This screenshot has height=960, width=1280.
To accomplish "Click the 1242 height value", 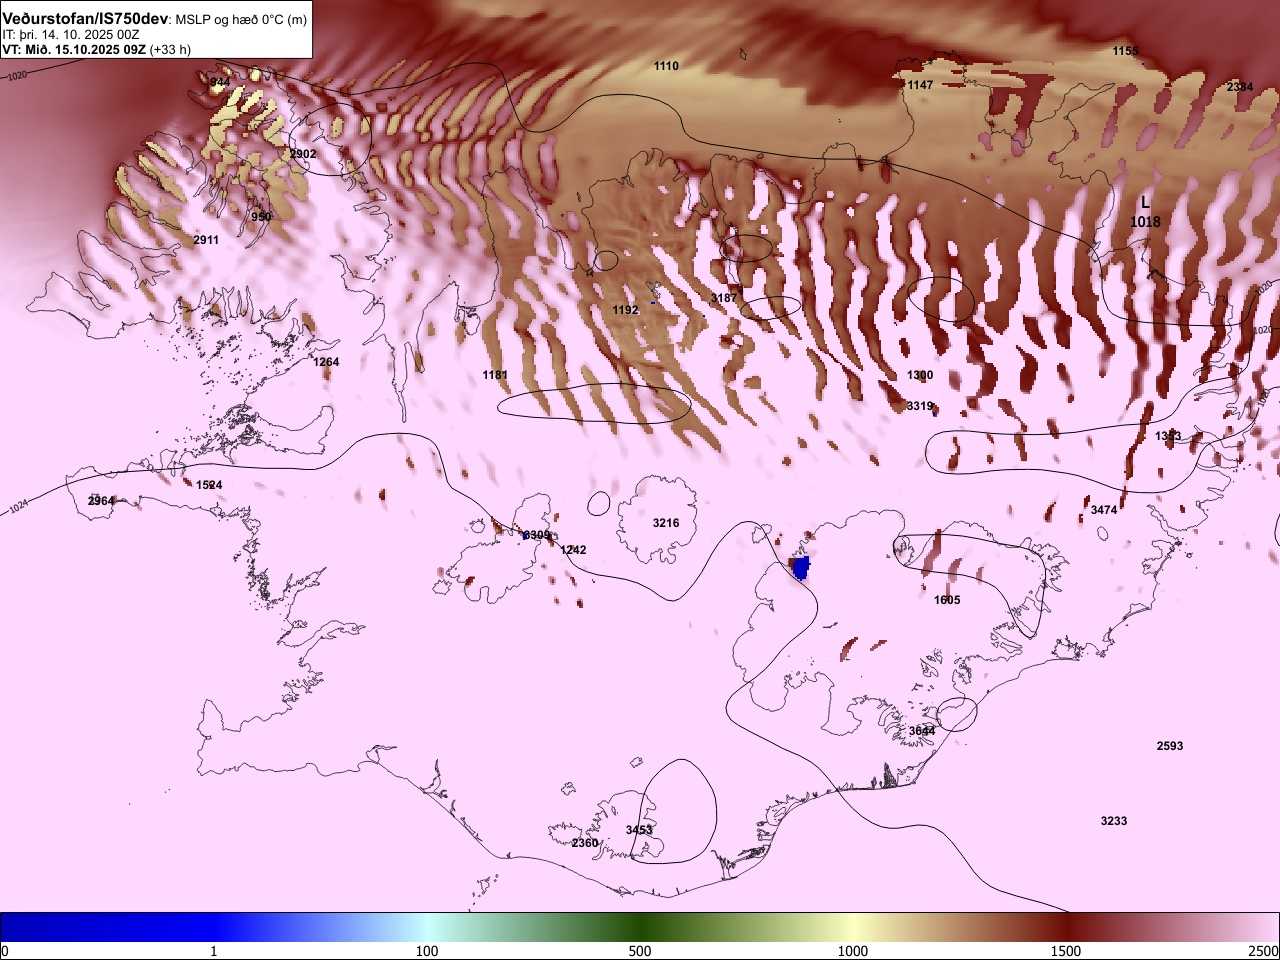I will pyautogui.click(x=573, y=550).
